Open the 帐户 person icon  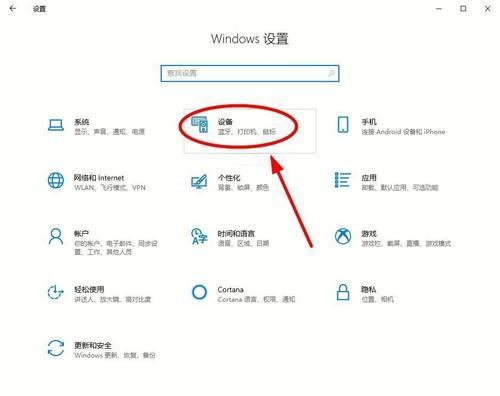56,237
